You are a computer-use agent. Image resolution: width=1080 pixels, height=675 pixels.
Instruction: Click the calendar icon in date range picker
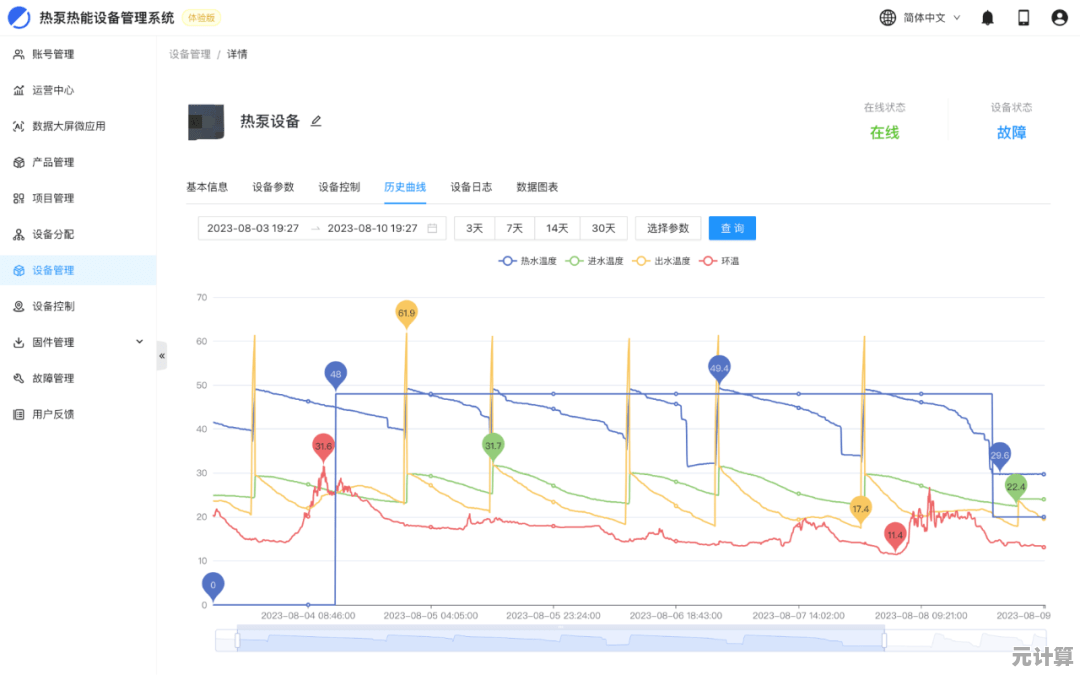432,228
